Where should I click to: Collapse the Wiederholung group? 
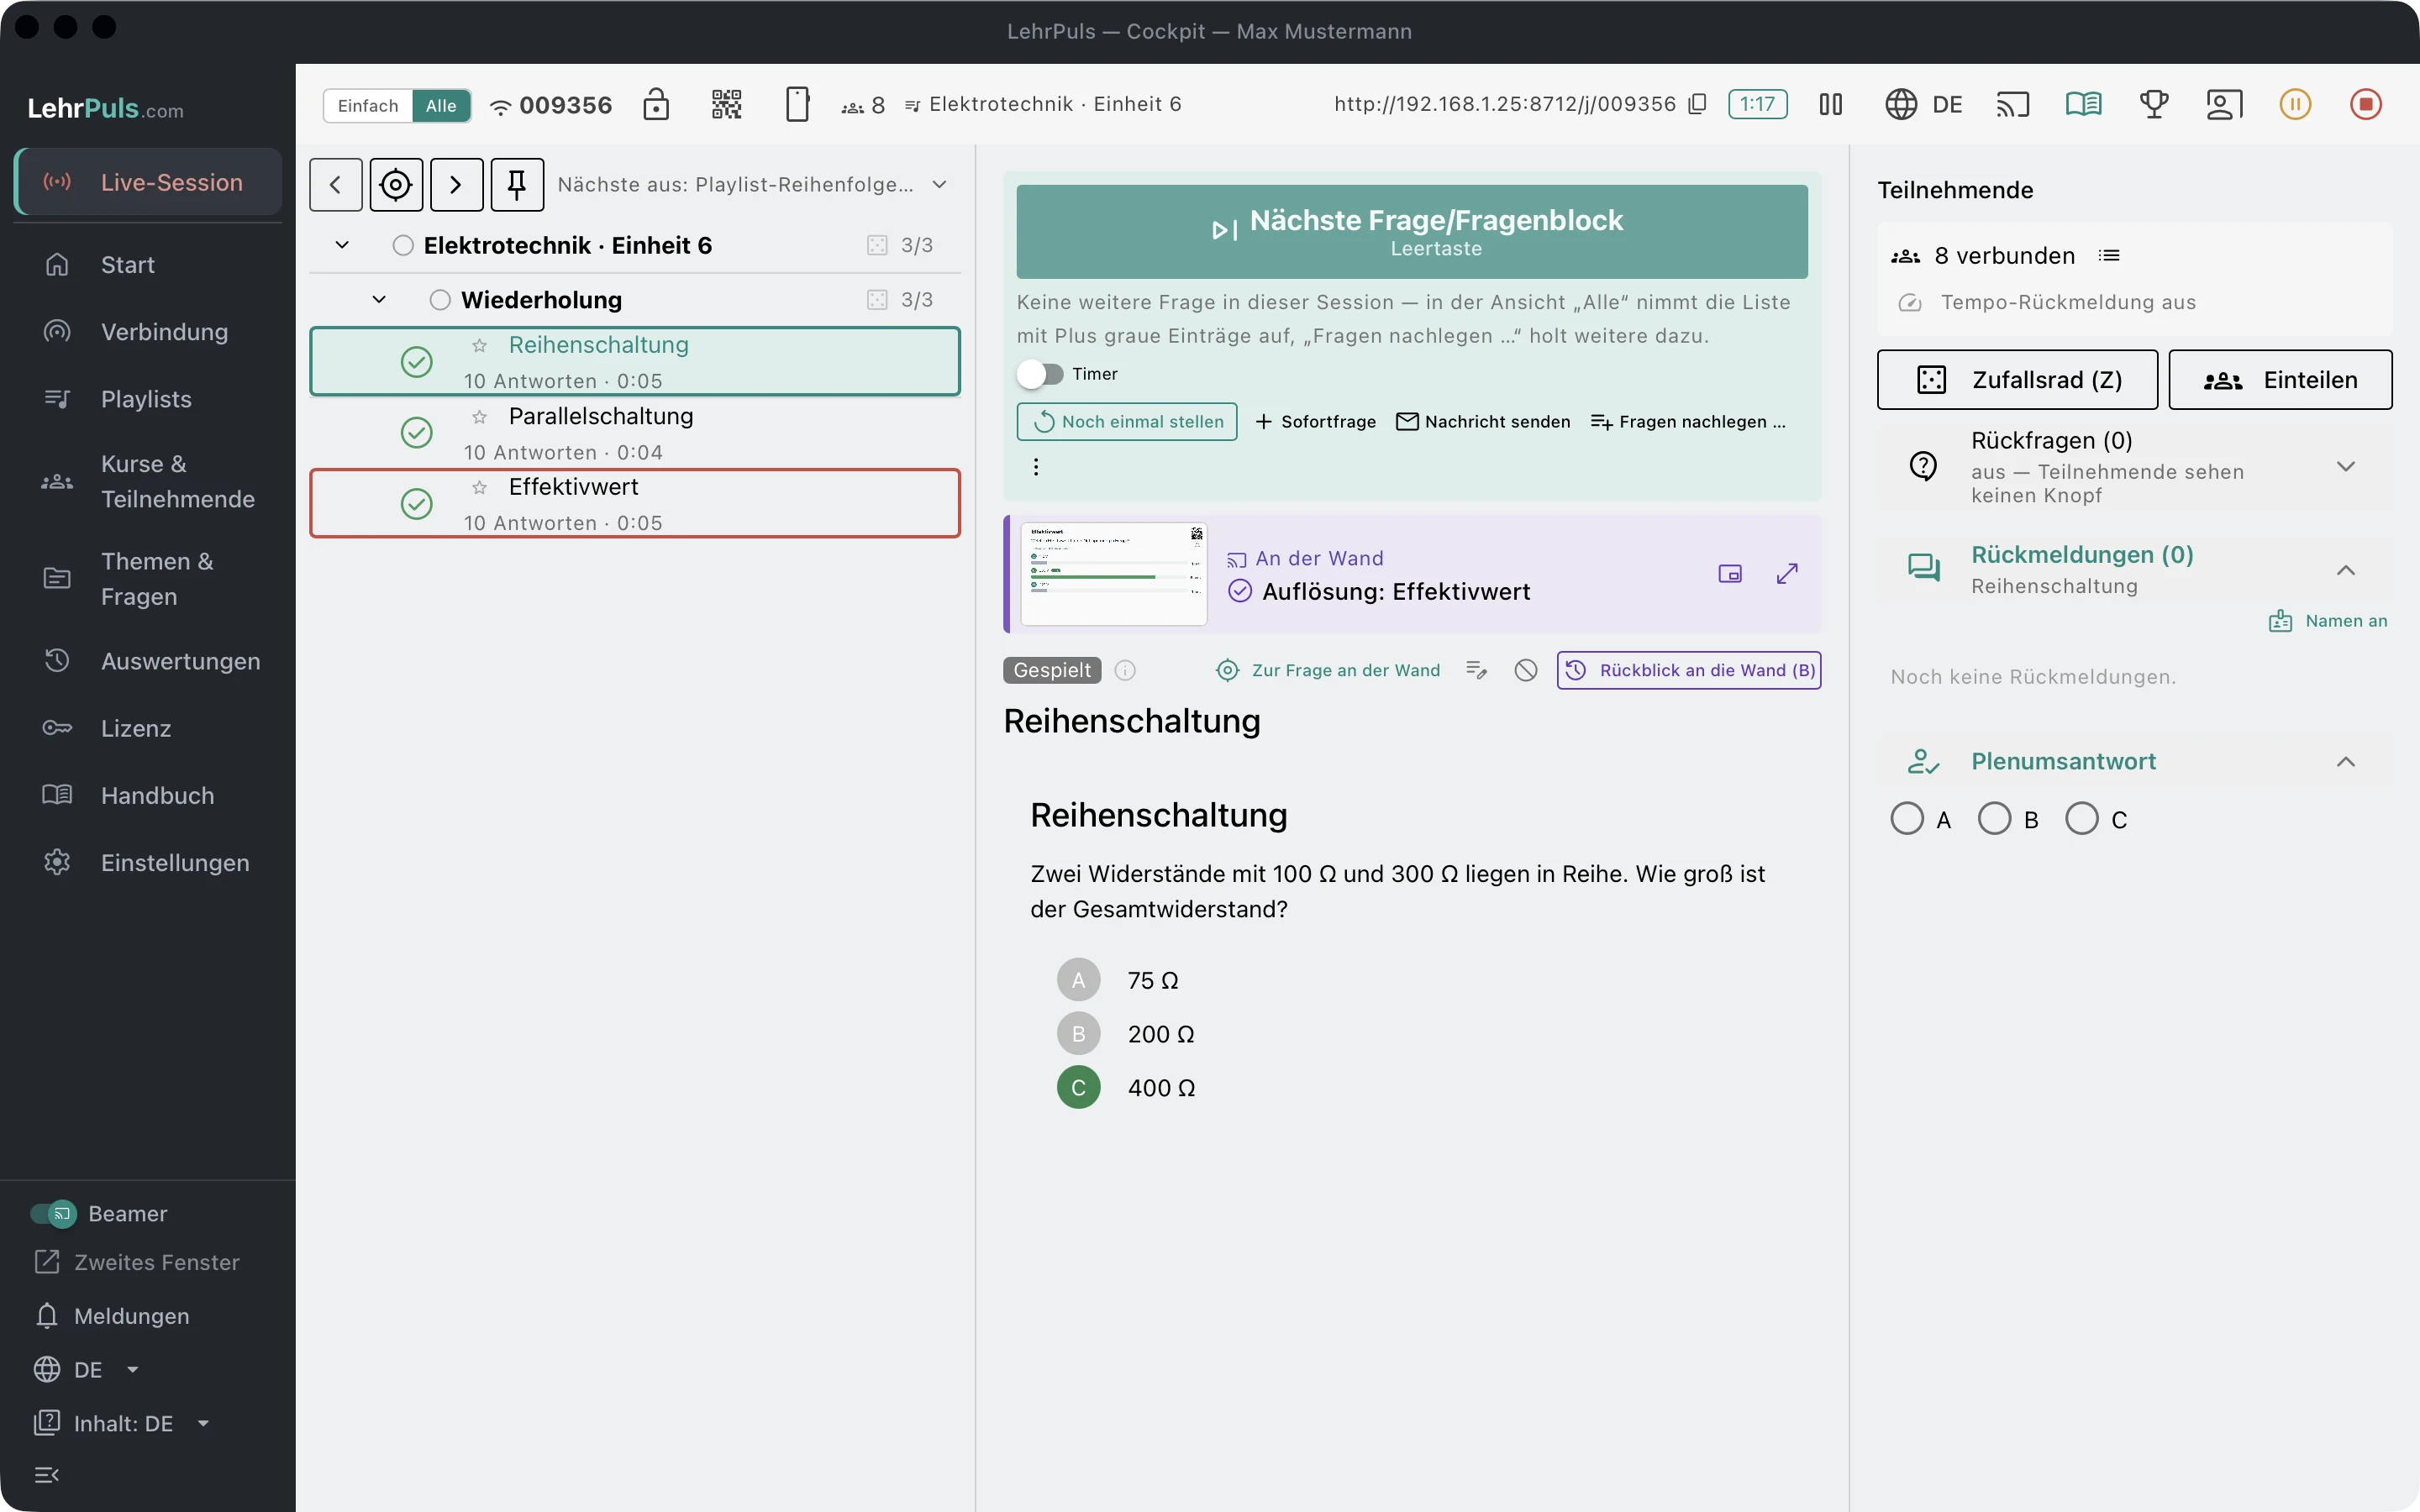(x=379, y=300)
